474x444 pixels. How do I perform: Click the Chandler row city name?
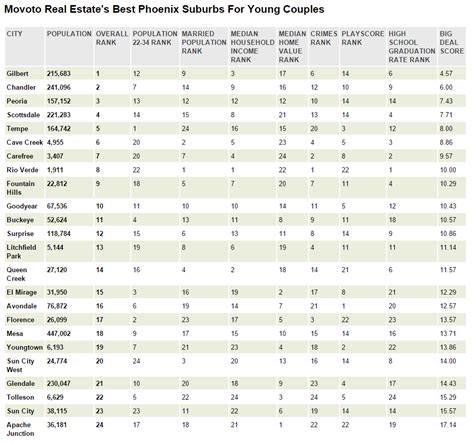pos(21,87)
